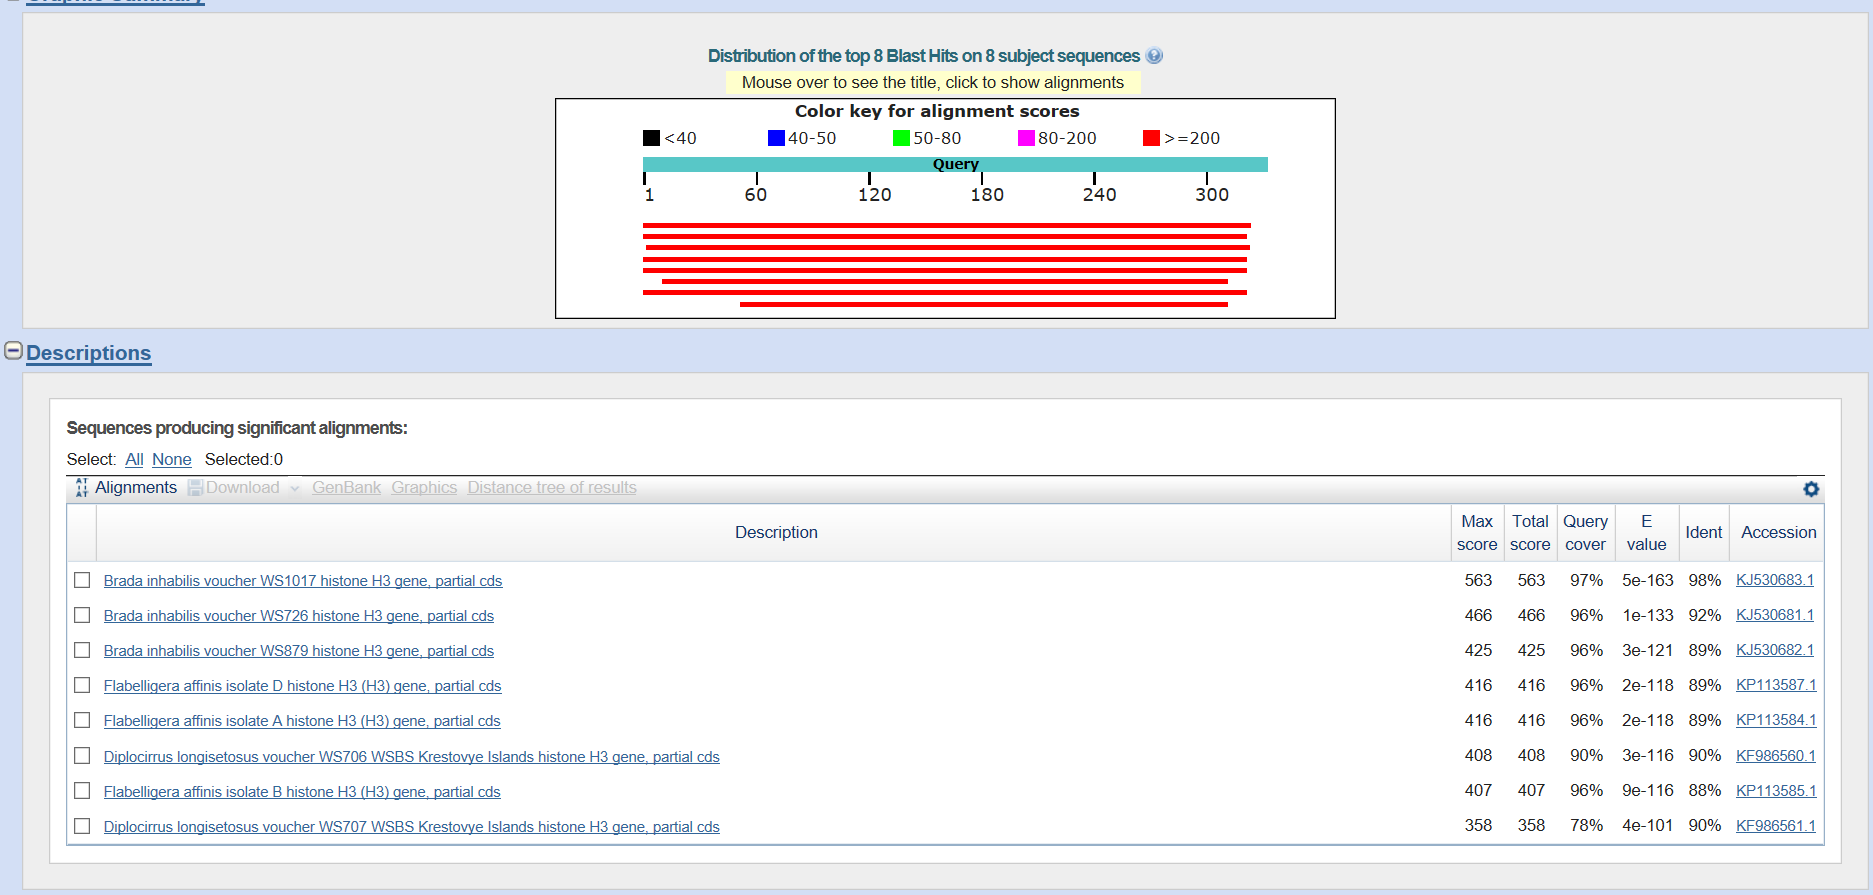Select All sequences link
Image resolution: width=1873 pixels, height=895 pixels.
pyautogui.click(x=134, y=460)
